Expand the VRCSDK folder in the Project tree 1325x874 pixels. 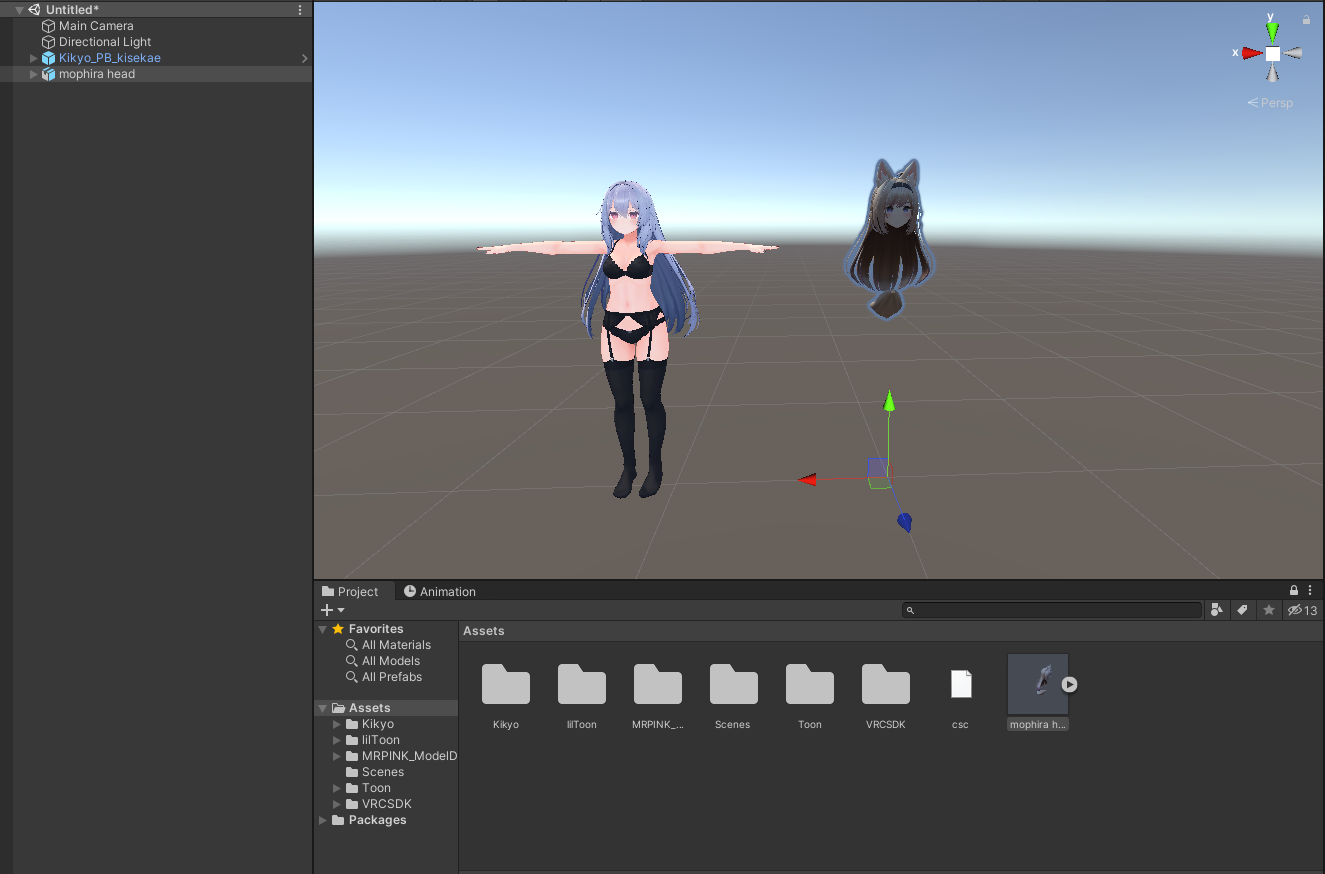tap(337, 804)
